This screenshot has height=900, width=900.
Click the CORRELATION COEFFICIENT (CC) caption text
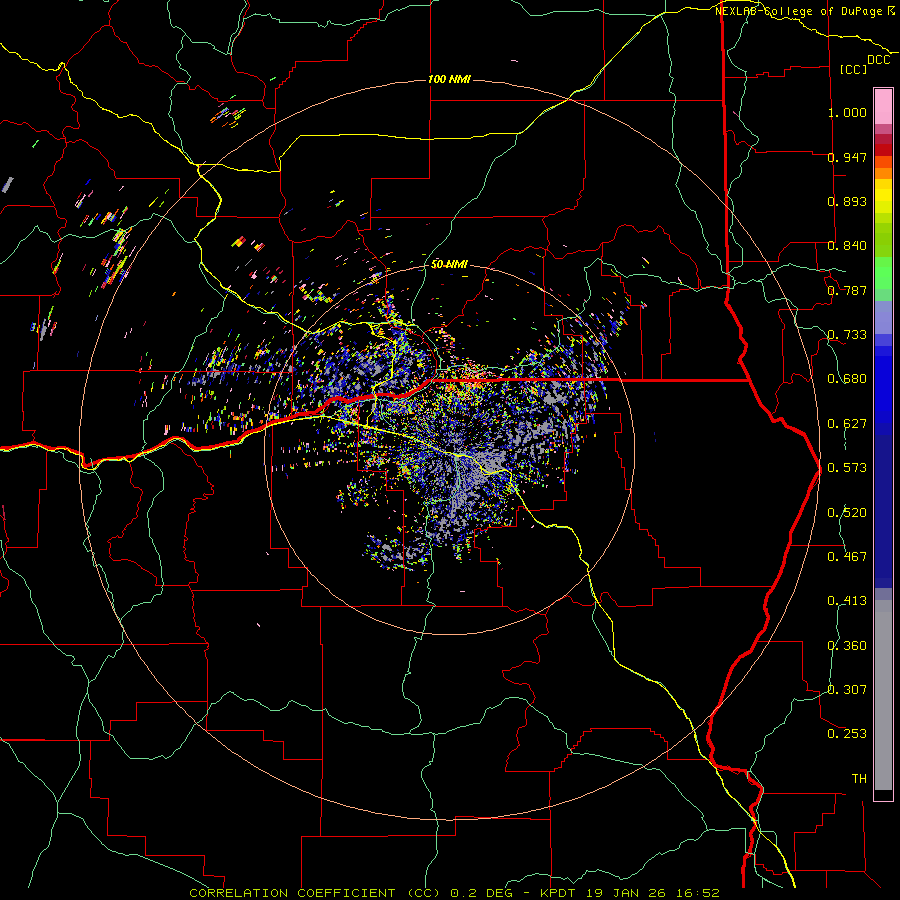315,893
